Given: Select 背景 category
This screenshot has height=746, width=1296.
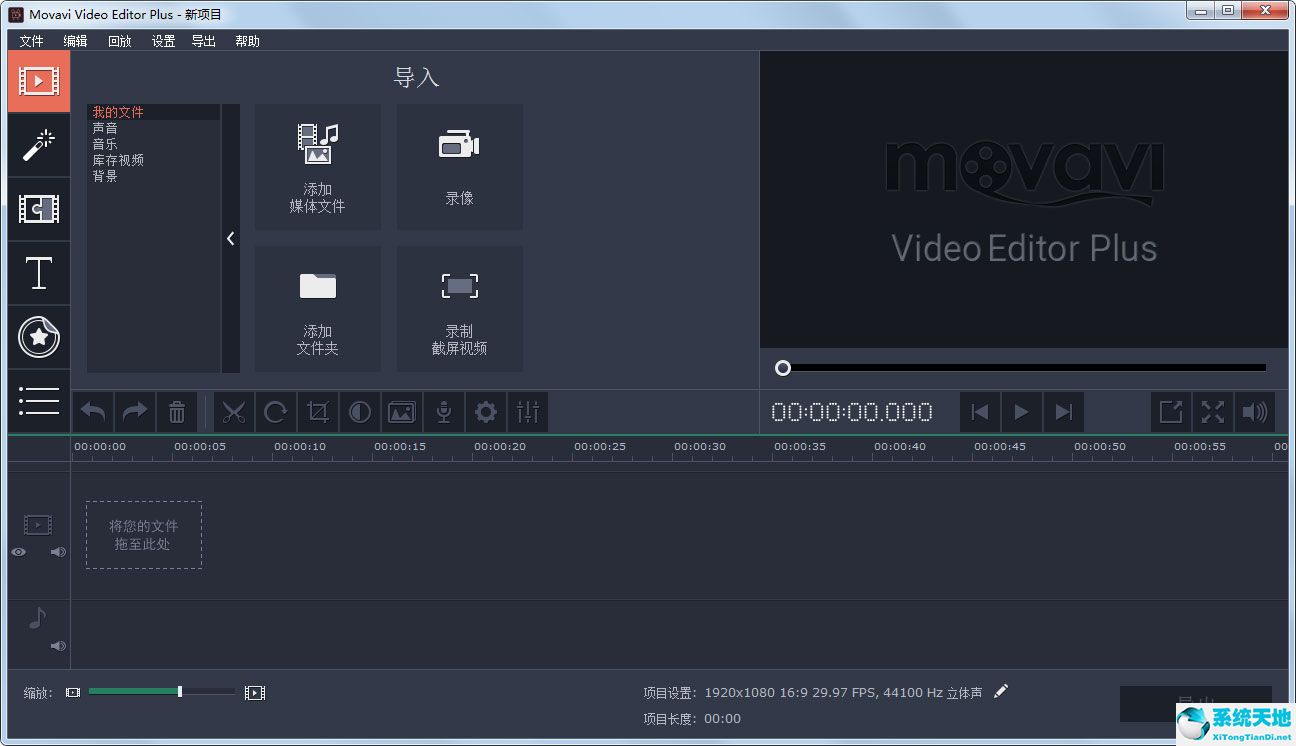Looking at the screenshot, I should coord(105,176).
